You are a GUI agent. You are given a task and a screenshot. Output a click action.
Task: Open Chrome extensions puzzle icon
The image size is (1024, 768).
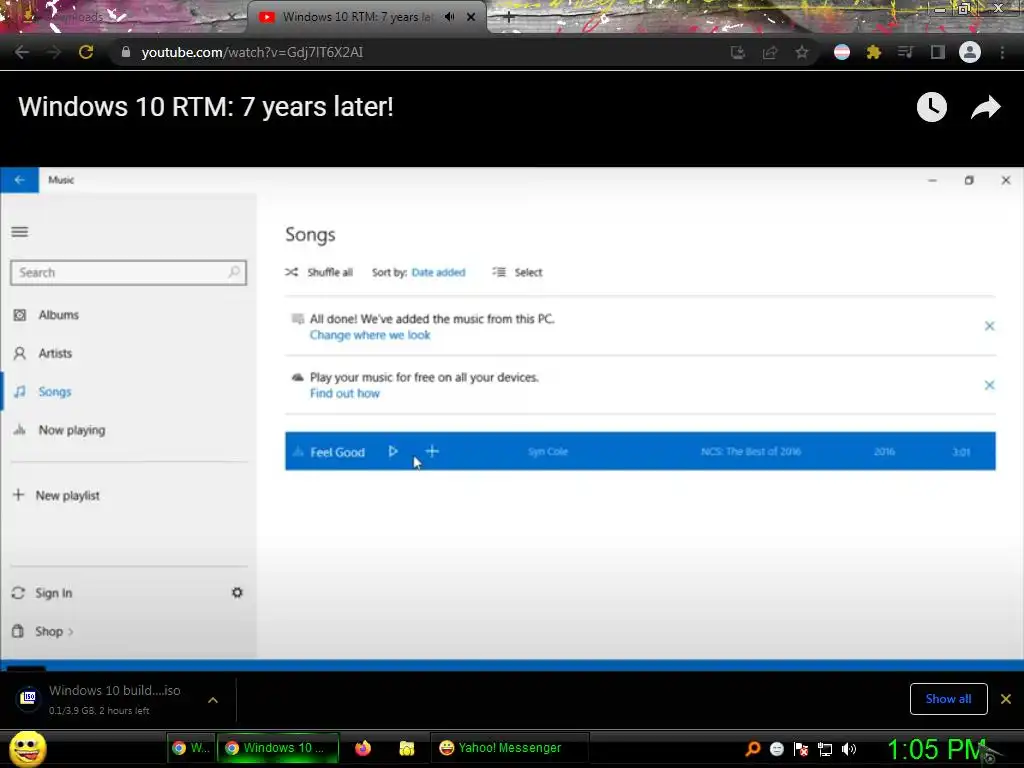tap(874, 52)
